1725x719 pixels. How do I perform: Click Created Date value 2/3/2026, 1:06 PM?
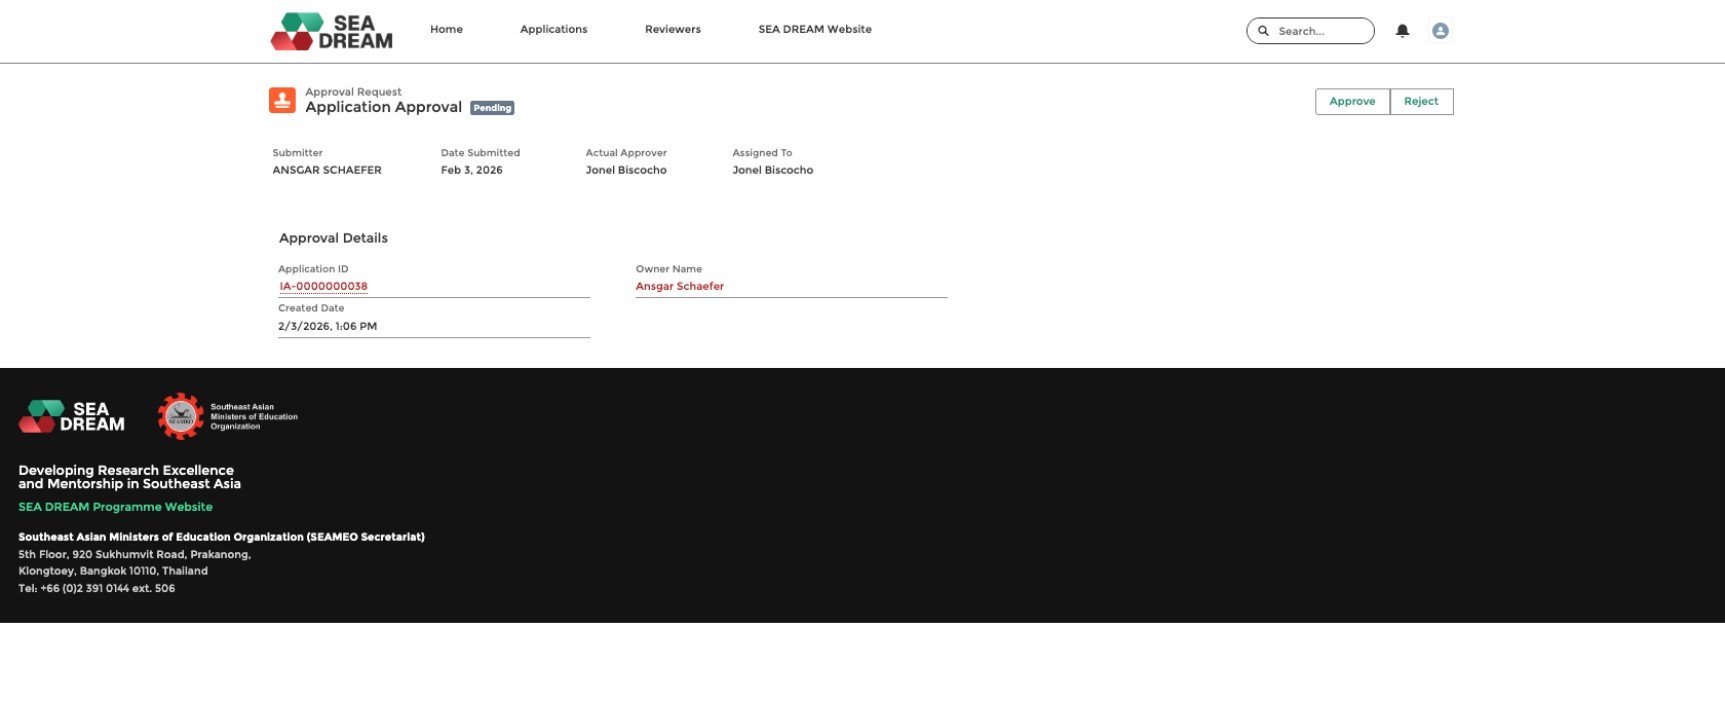point(327,326)
